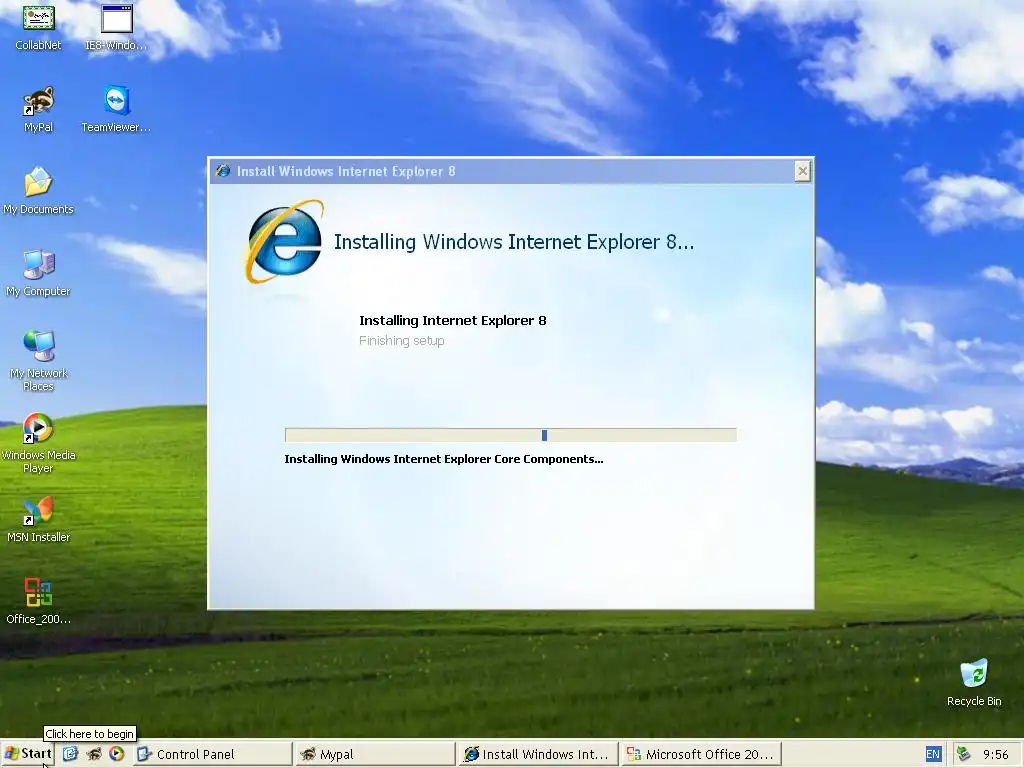The height and width of the screenshot is (768, 1024).
Task: Click the 9:56 clock in the tray
Action: coord(996,754)
